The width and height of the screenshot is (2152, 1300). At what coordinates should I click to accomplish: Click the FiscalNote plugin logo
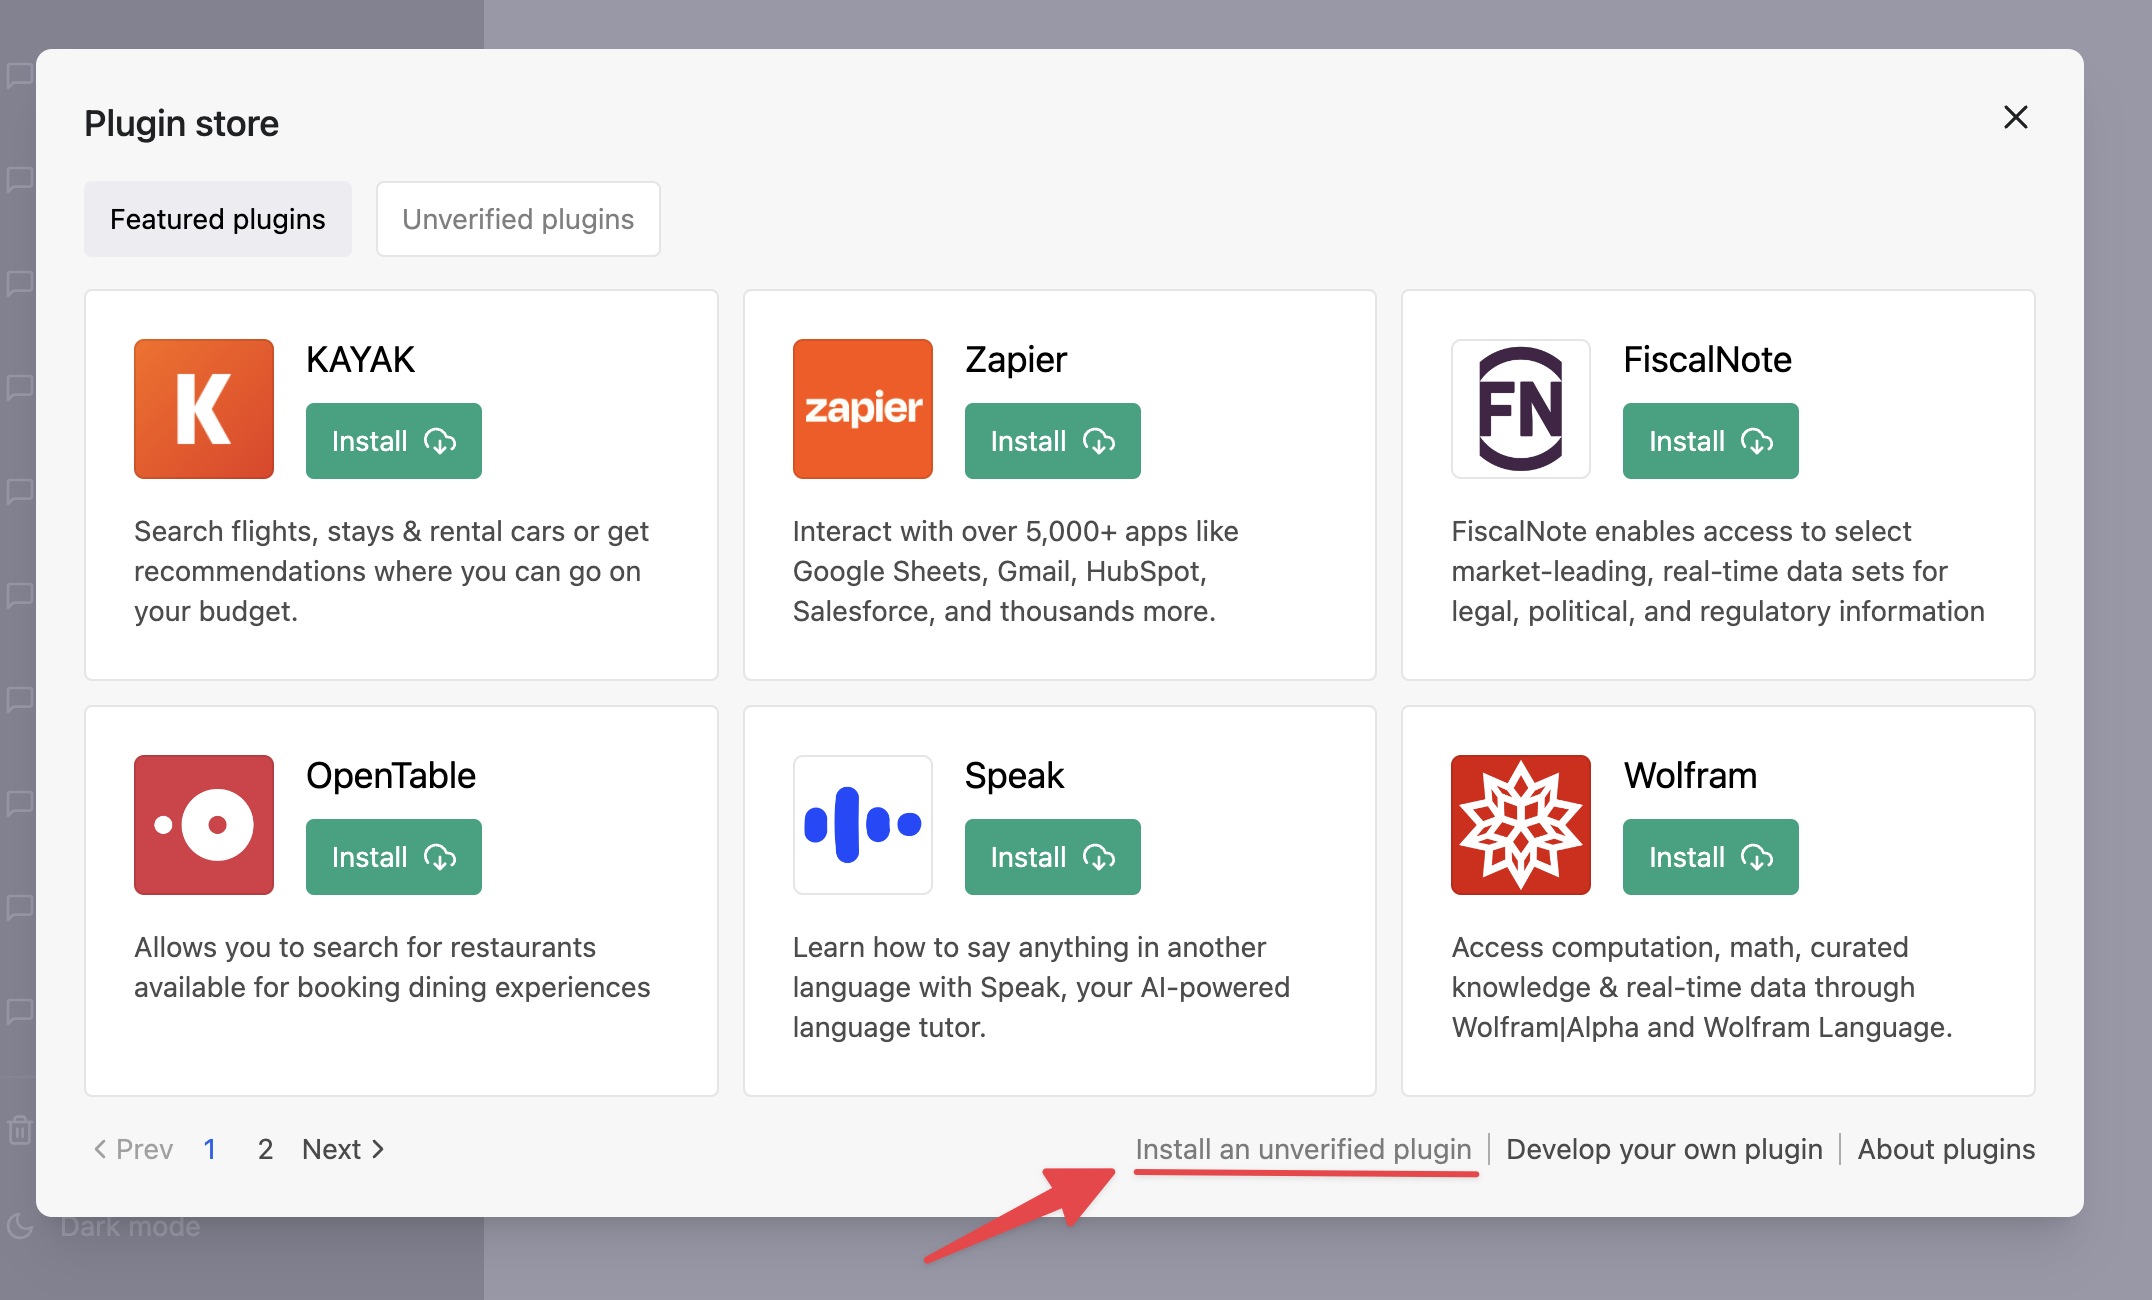tap(1519, 408)
